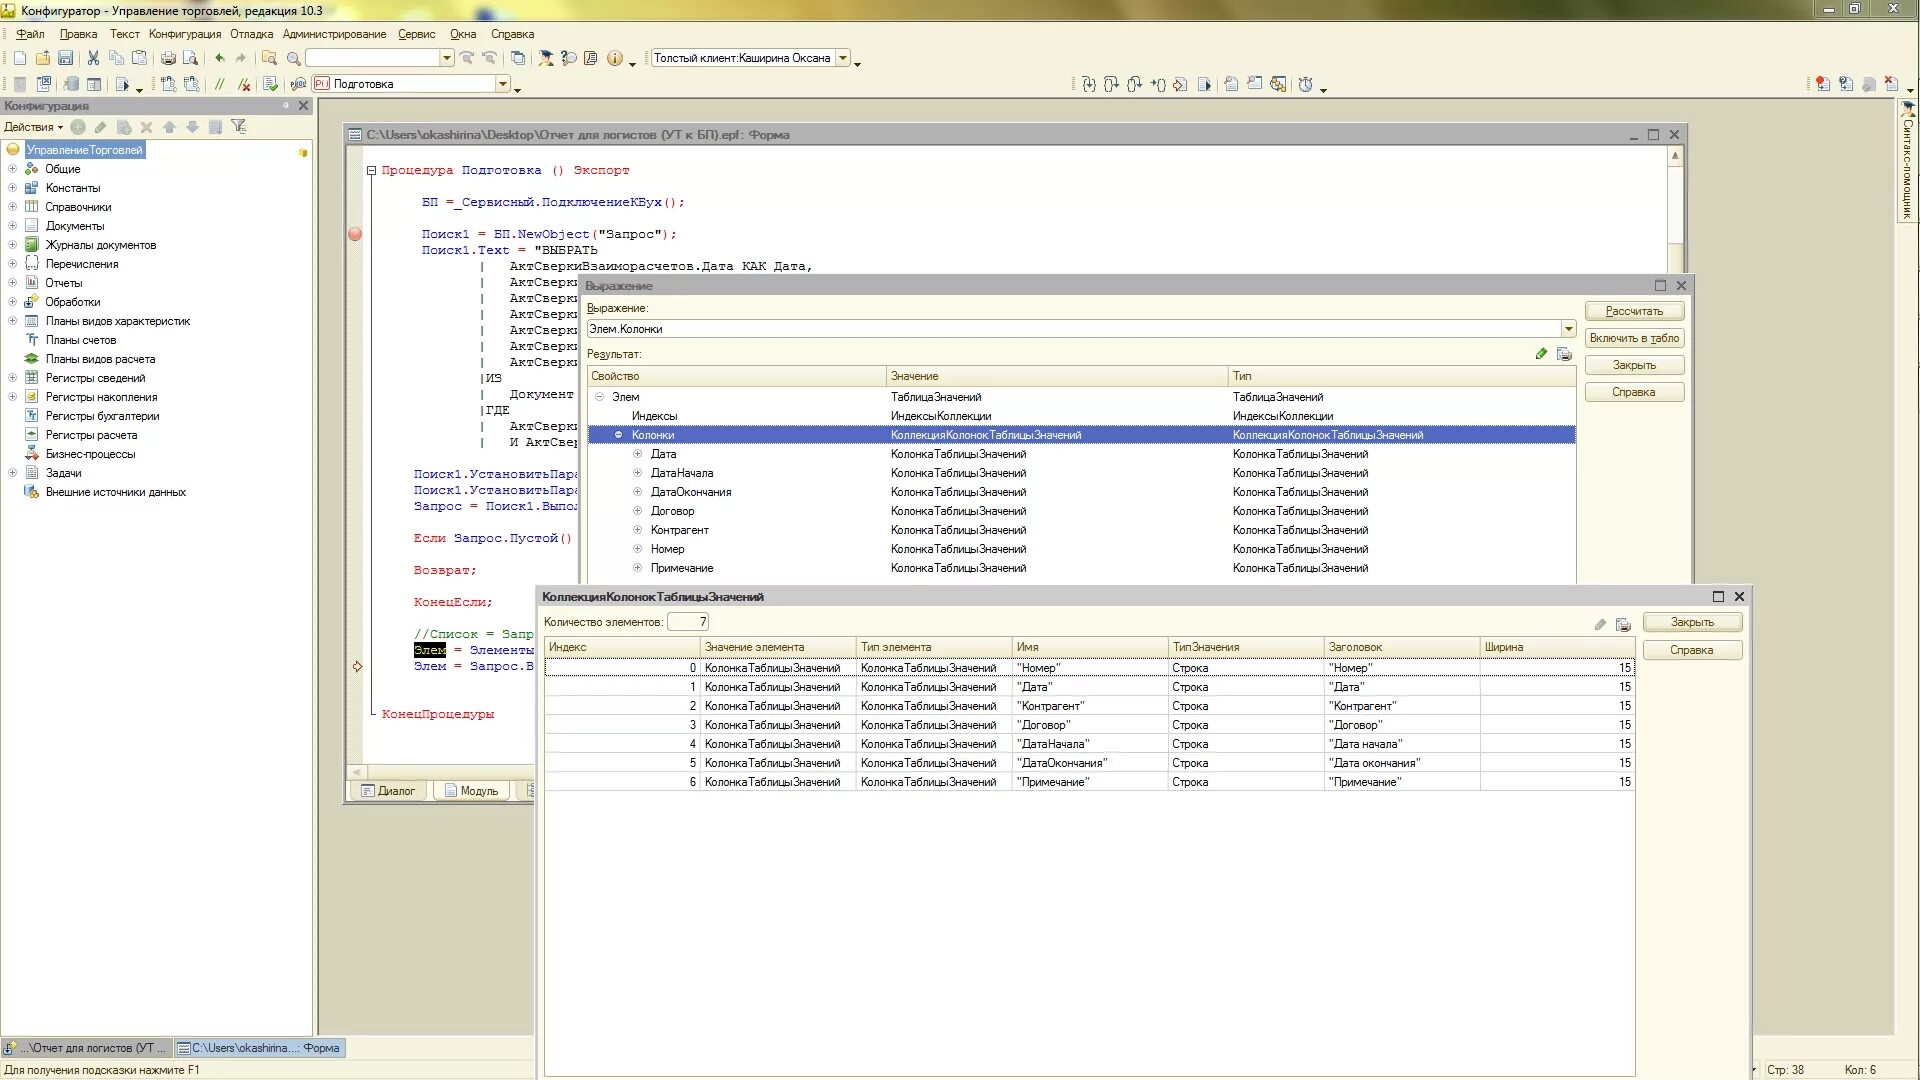Screen dimensions: 1920x1080
Task: Remove all breakpoints red X icon
Action: click(x=1890, y=84)
